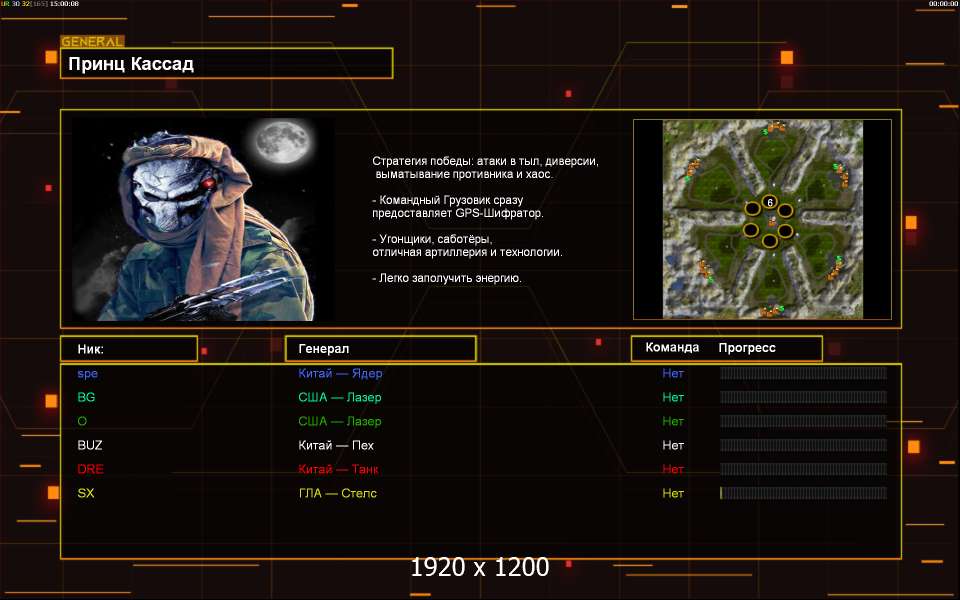Screen dimensions: 960x600
Task: Click the line "выматывание противника и хаос."
Action: coord(464,174)
